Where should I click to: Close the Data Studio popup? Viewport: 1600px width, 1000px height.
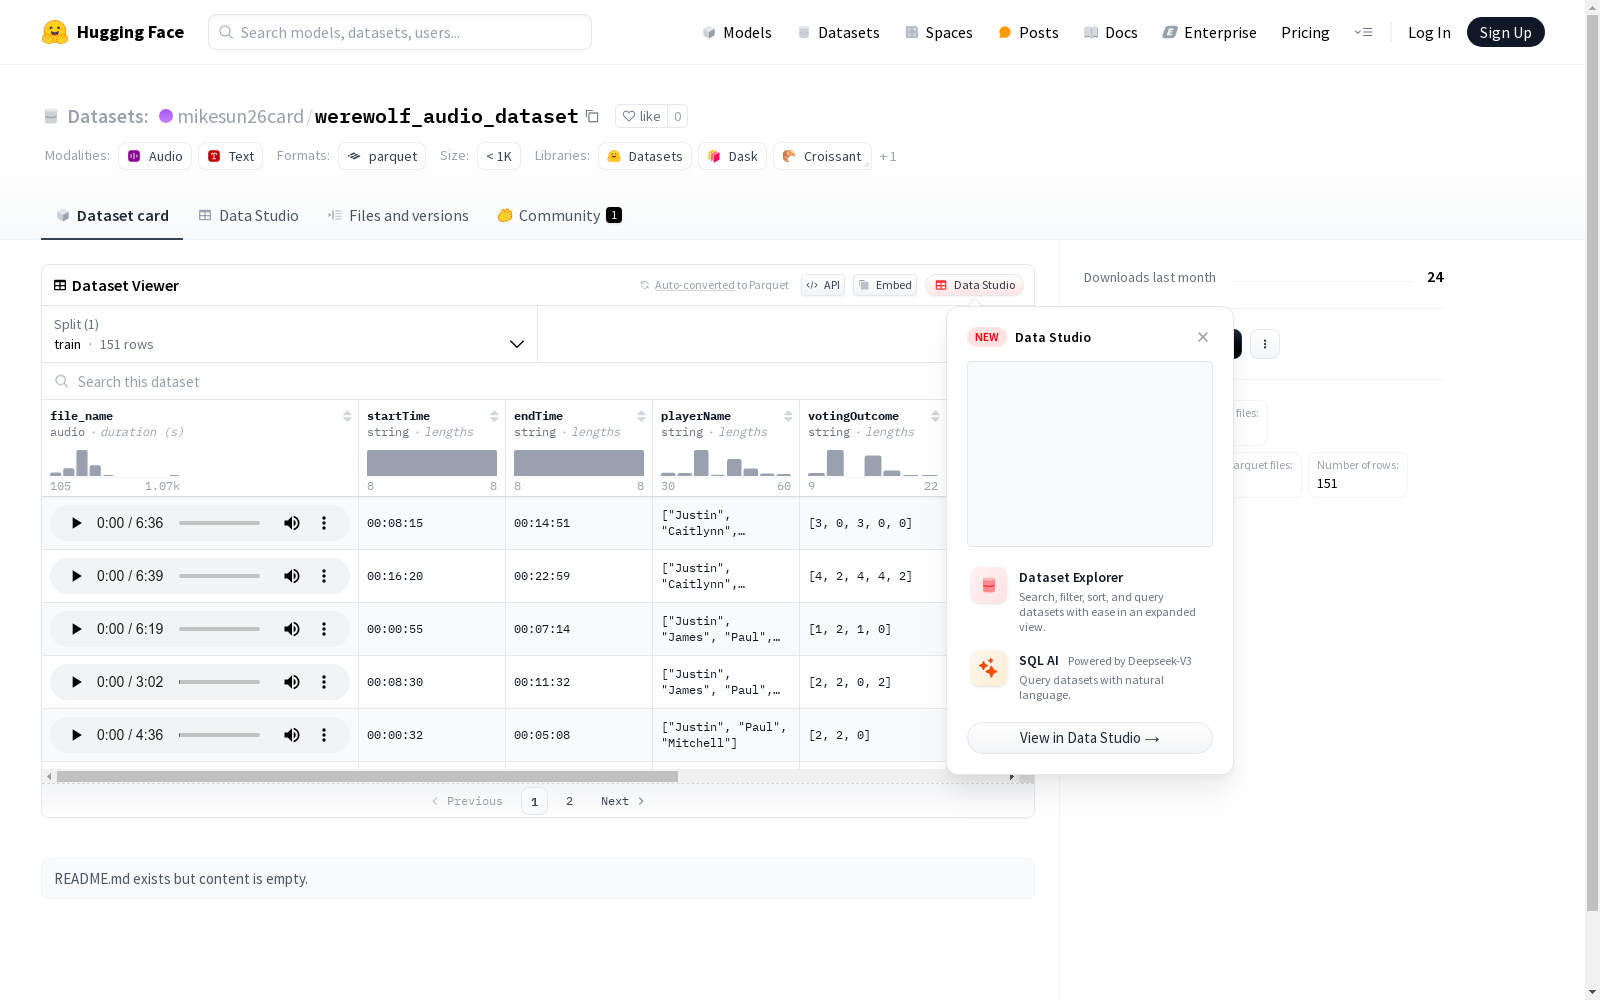click(1203, 337)
